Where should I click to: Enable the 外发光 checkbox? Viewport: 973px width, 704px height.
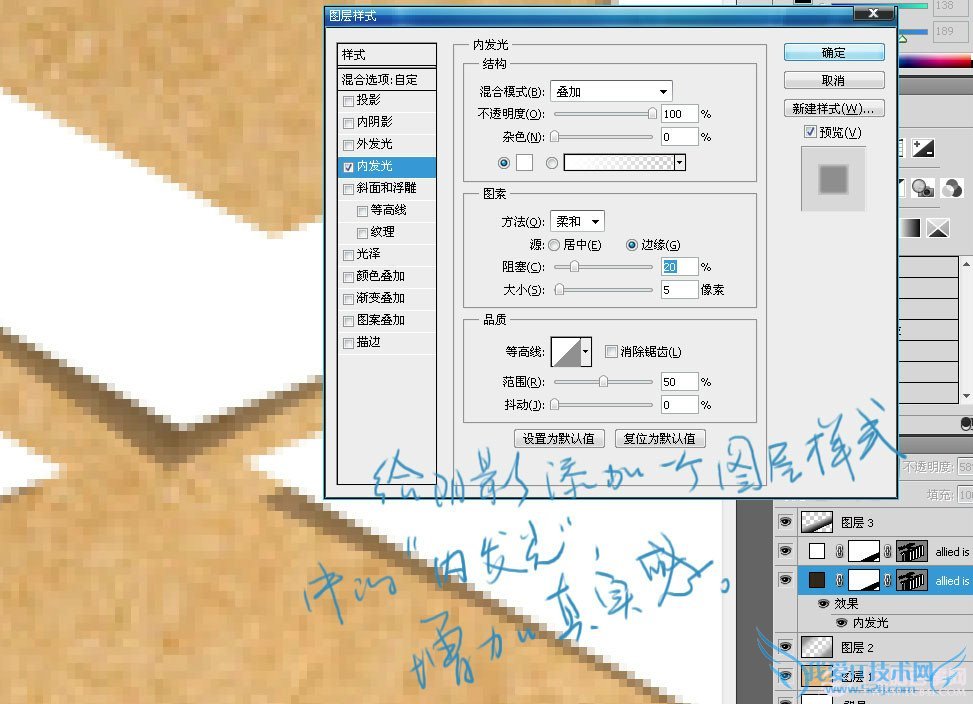(348, 145)
